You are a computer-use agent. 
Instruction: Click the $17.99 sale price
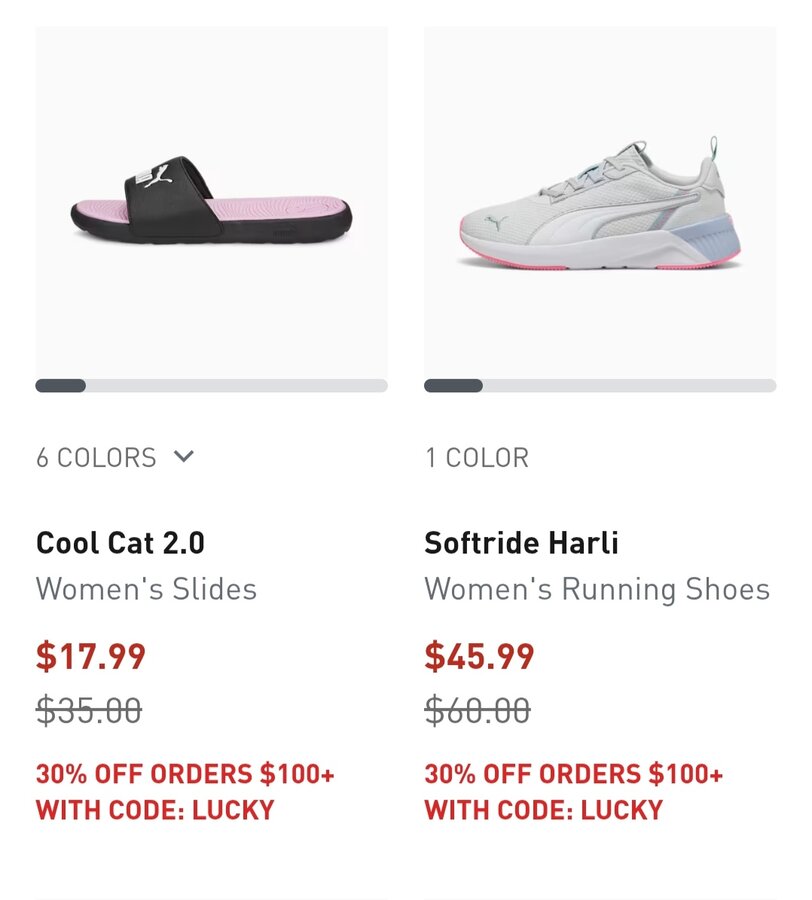(91, 657)
